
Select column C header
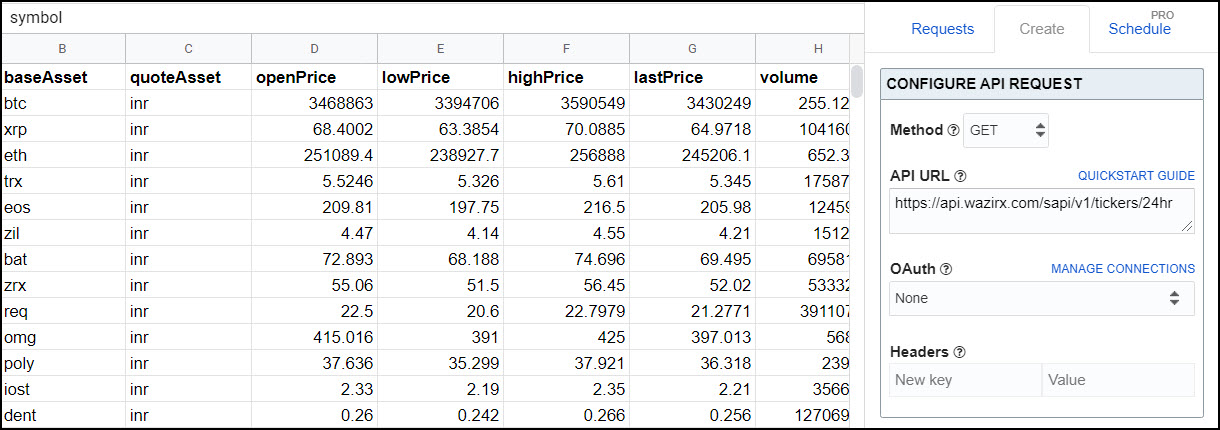point(188,48)
